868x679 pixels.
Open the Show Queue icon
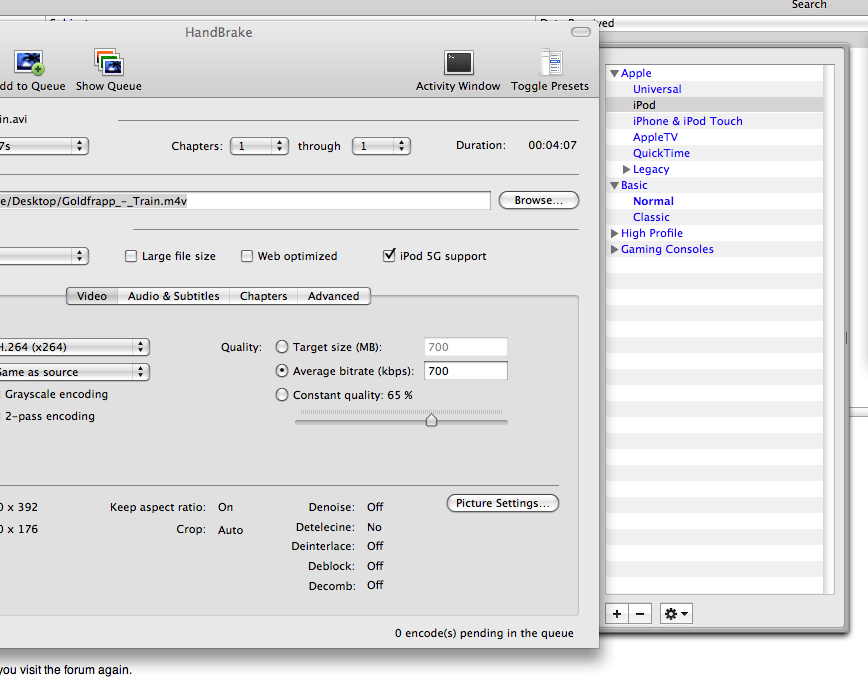click(109, 61)
